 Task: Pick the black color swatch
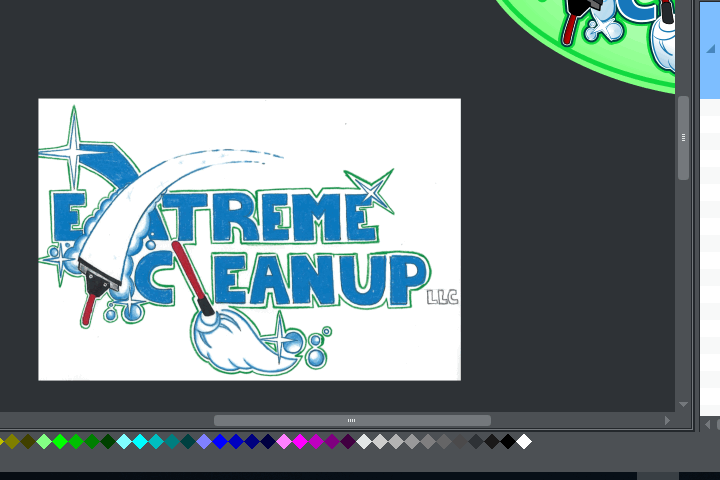coord(508,442)
